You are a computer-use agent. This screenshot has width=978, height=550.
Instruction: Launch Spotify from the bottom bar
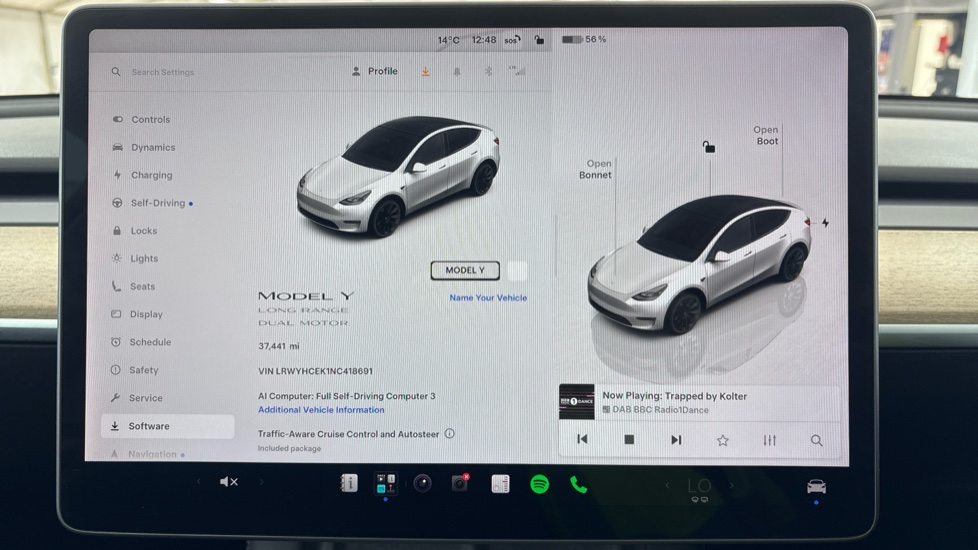pyautogui.click(x=540, y=484)
